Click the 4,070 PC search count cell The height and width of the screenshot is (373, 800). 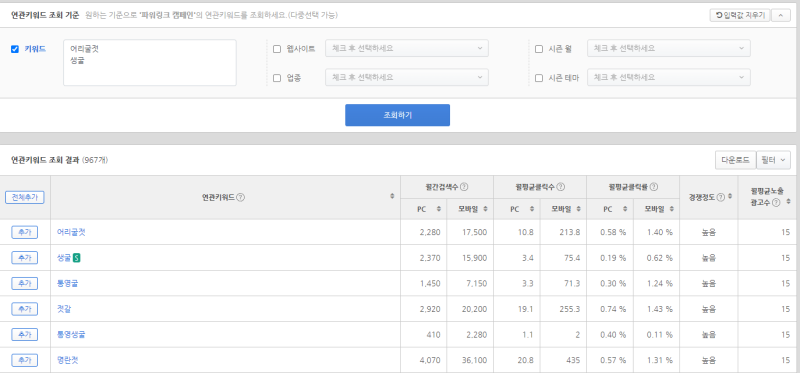point(423,360)
